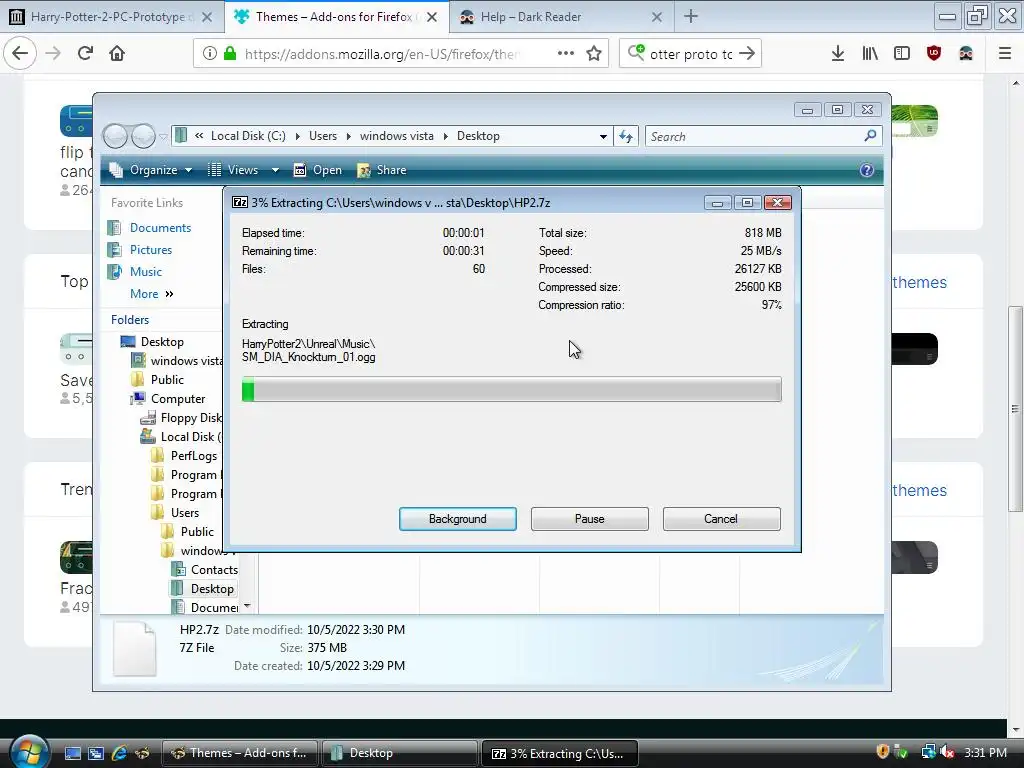This screenshot has height=768, width=1024.
Task: Click the Desktop breadcrumb segment
Action: (x=478, y=136)
